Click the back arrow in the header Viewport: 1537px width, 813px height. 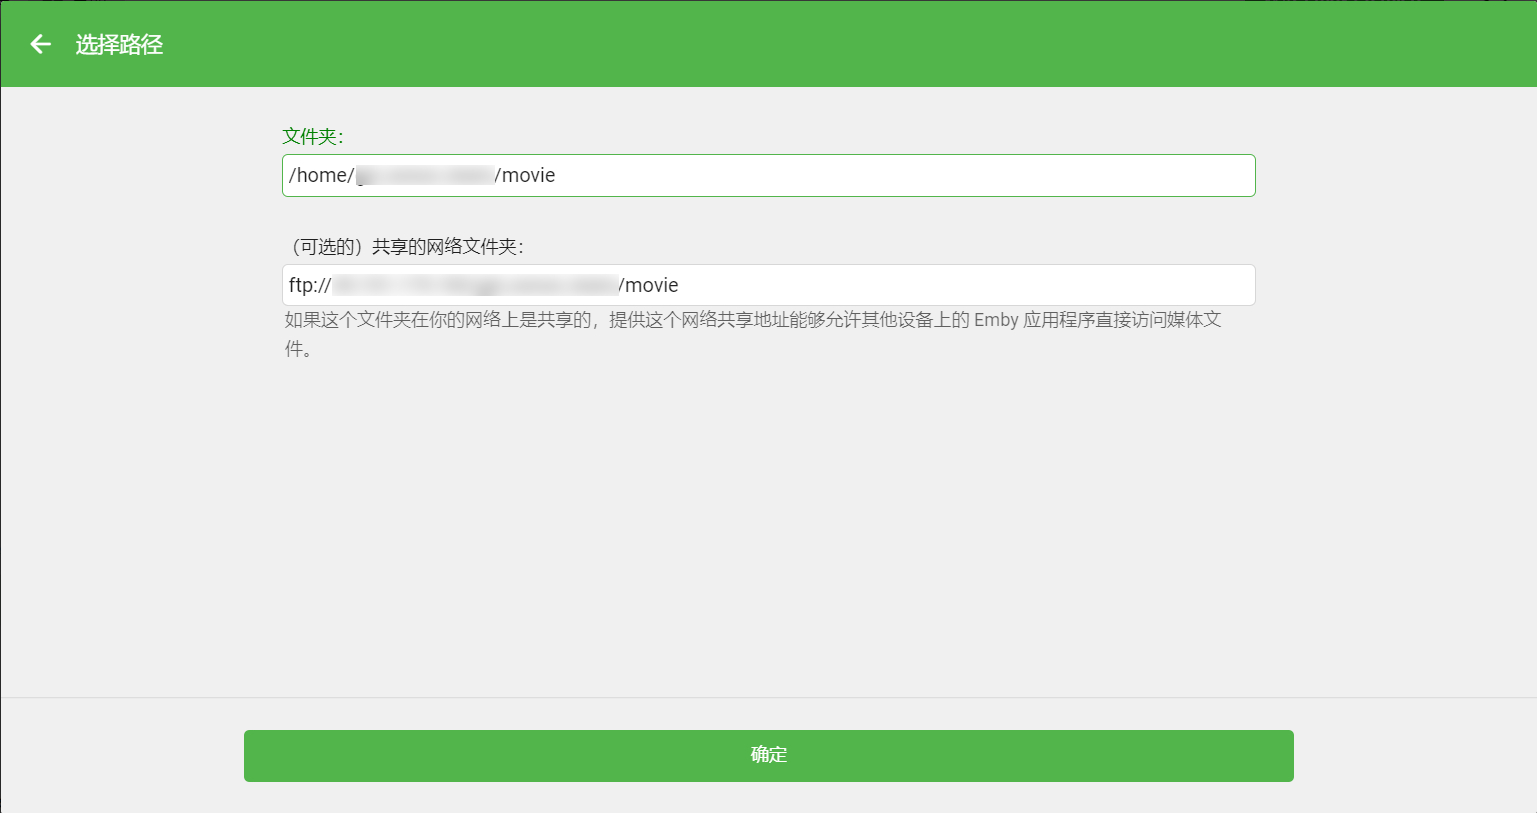click(x=39, y=44)
